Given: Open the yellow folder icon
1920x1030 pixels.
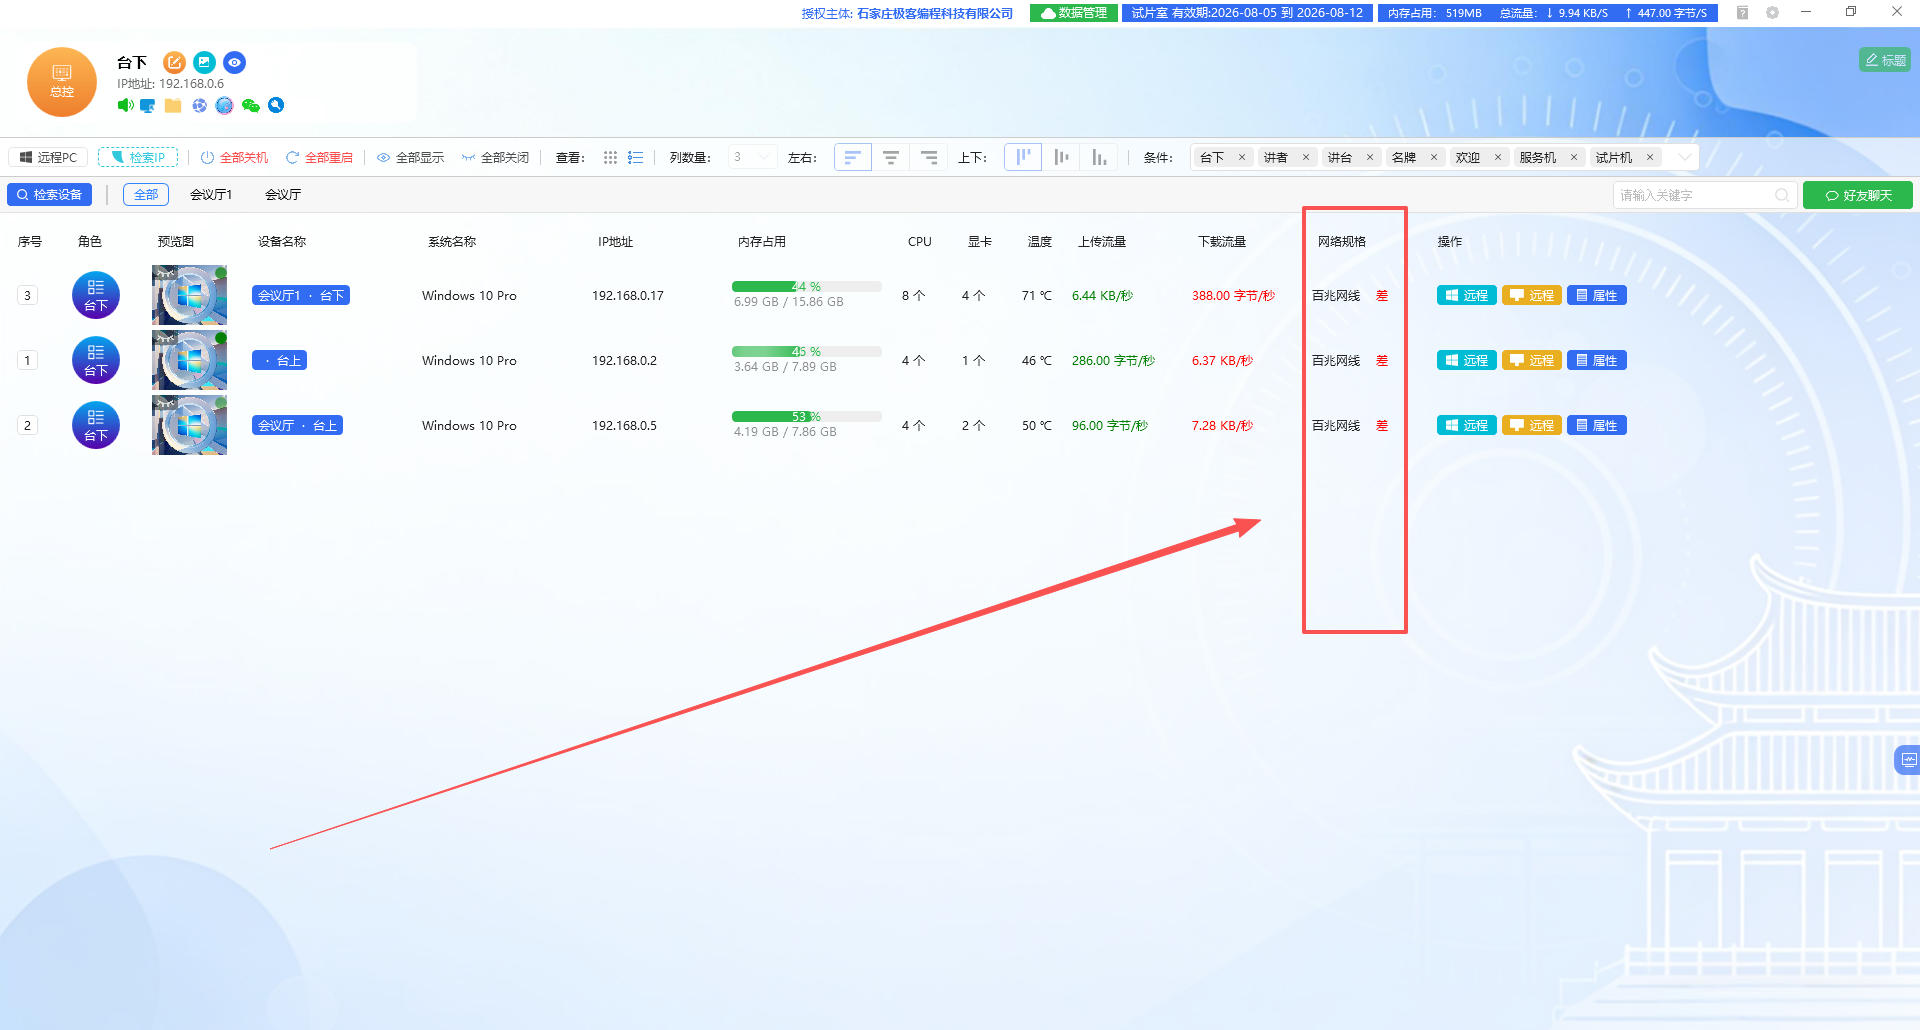Looking at the screenshot, I should (173, 105).
